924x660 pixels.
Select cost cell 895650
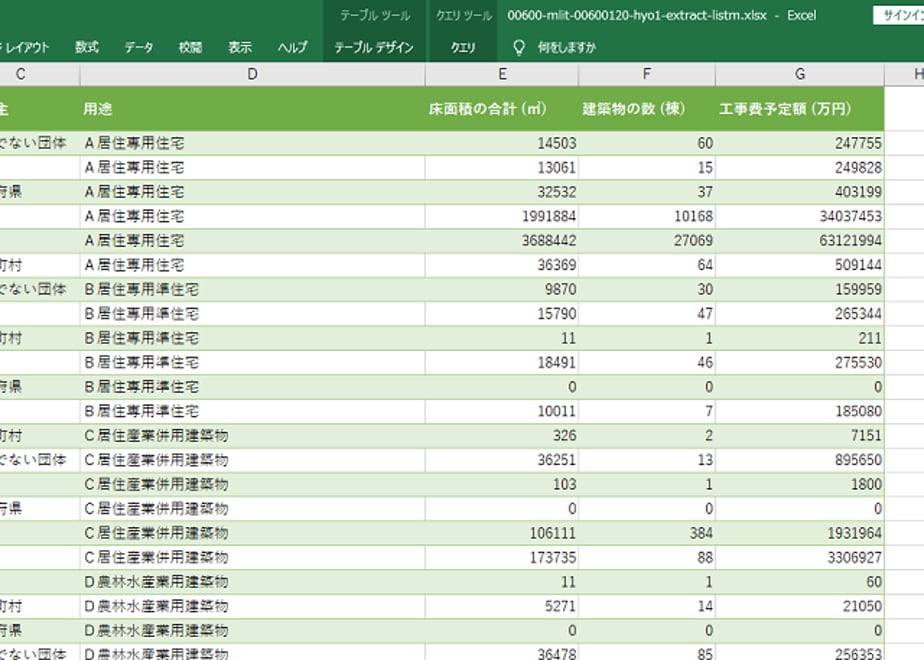[x=800, y=460]
